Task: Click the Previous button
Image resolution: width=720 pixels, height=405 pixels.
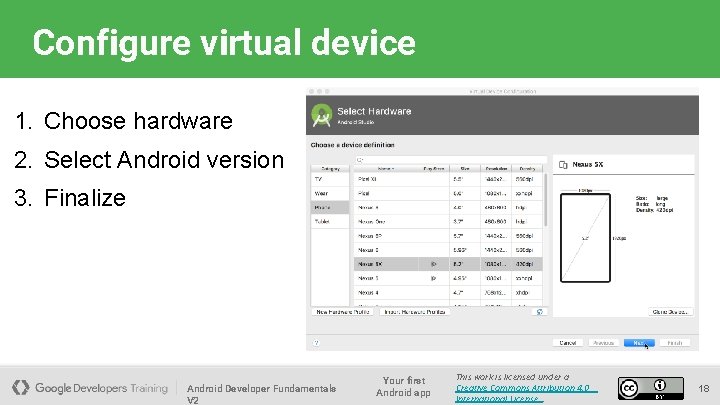Action: 603,343
